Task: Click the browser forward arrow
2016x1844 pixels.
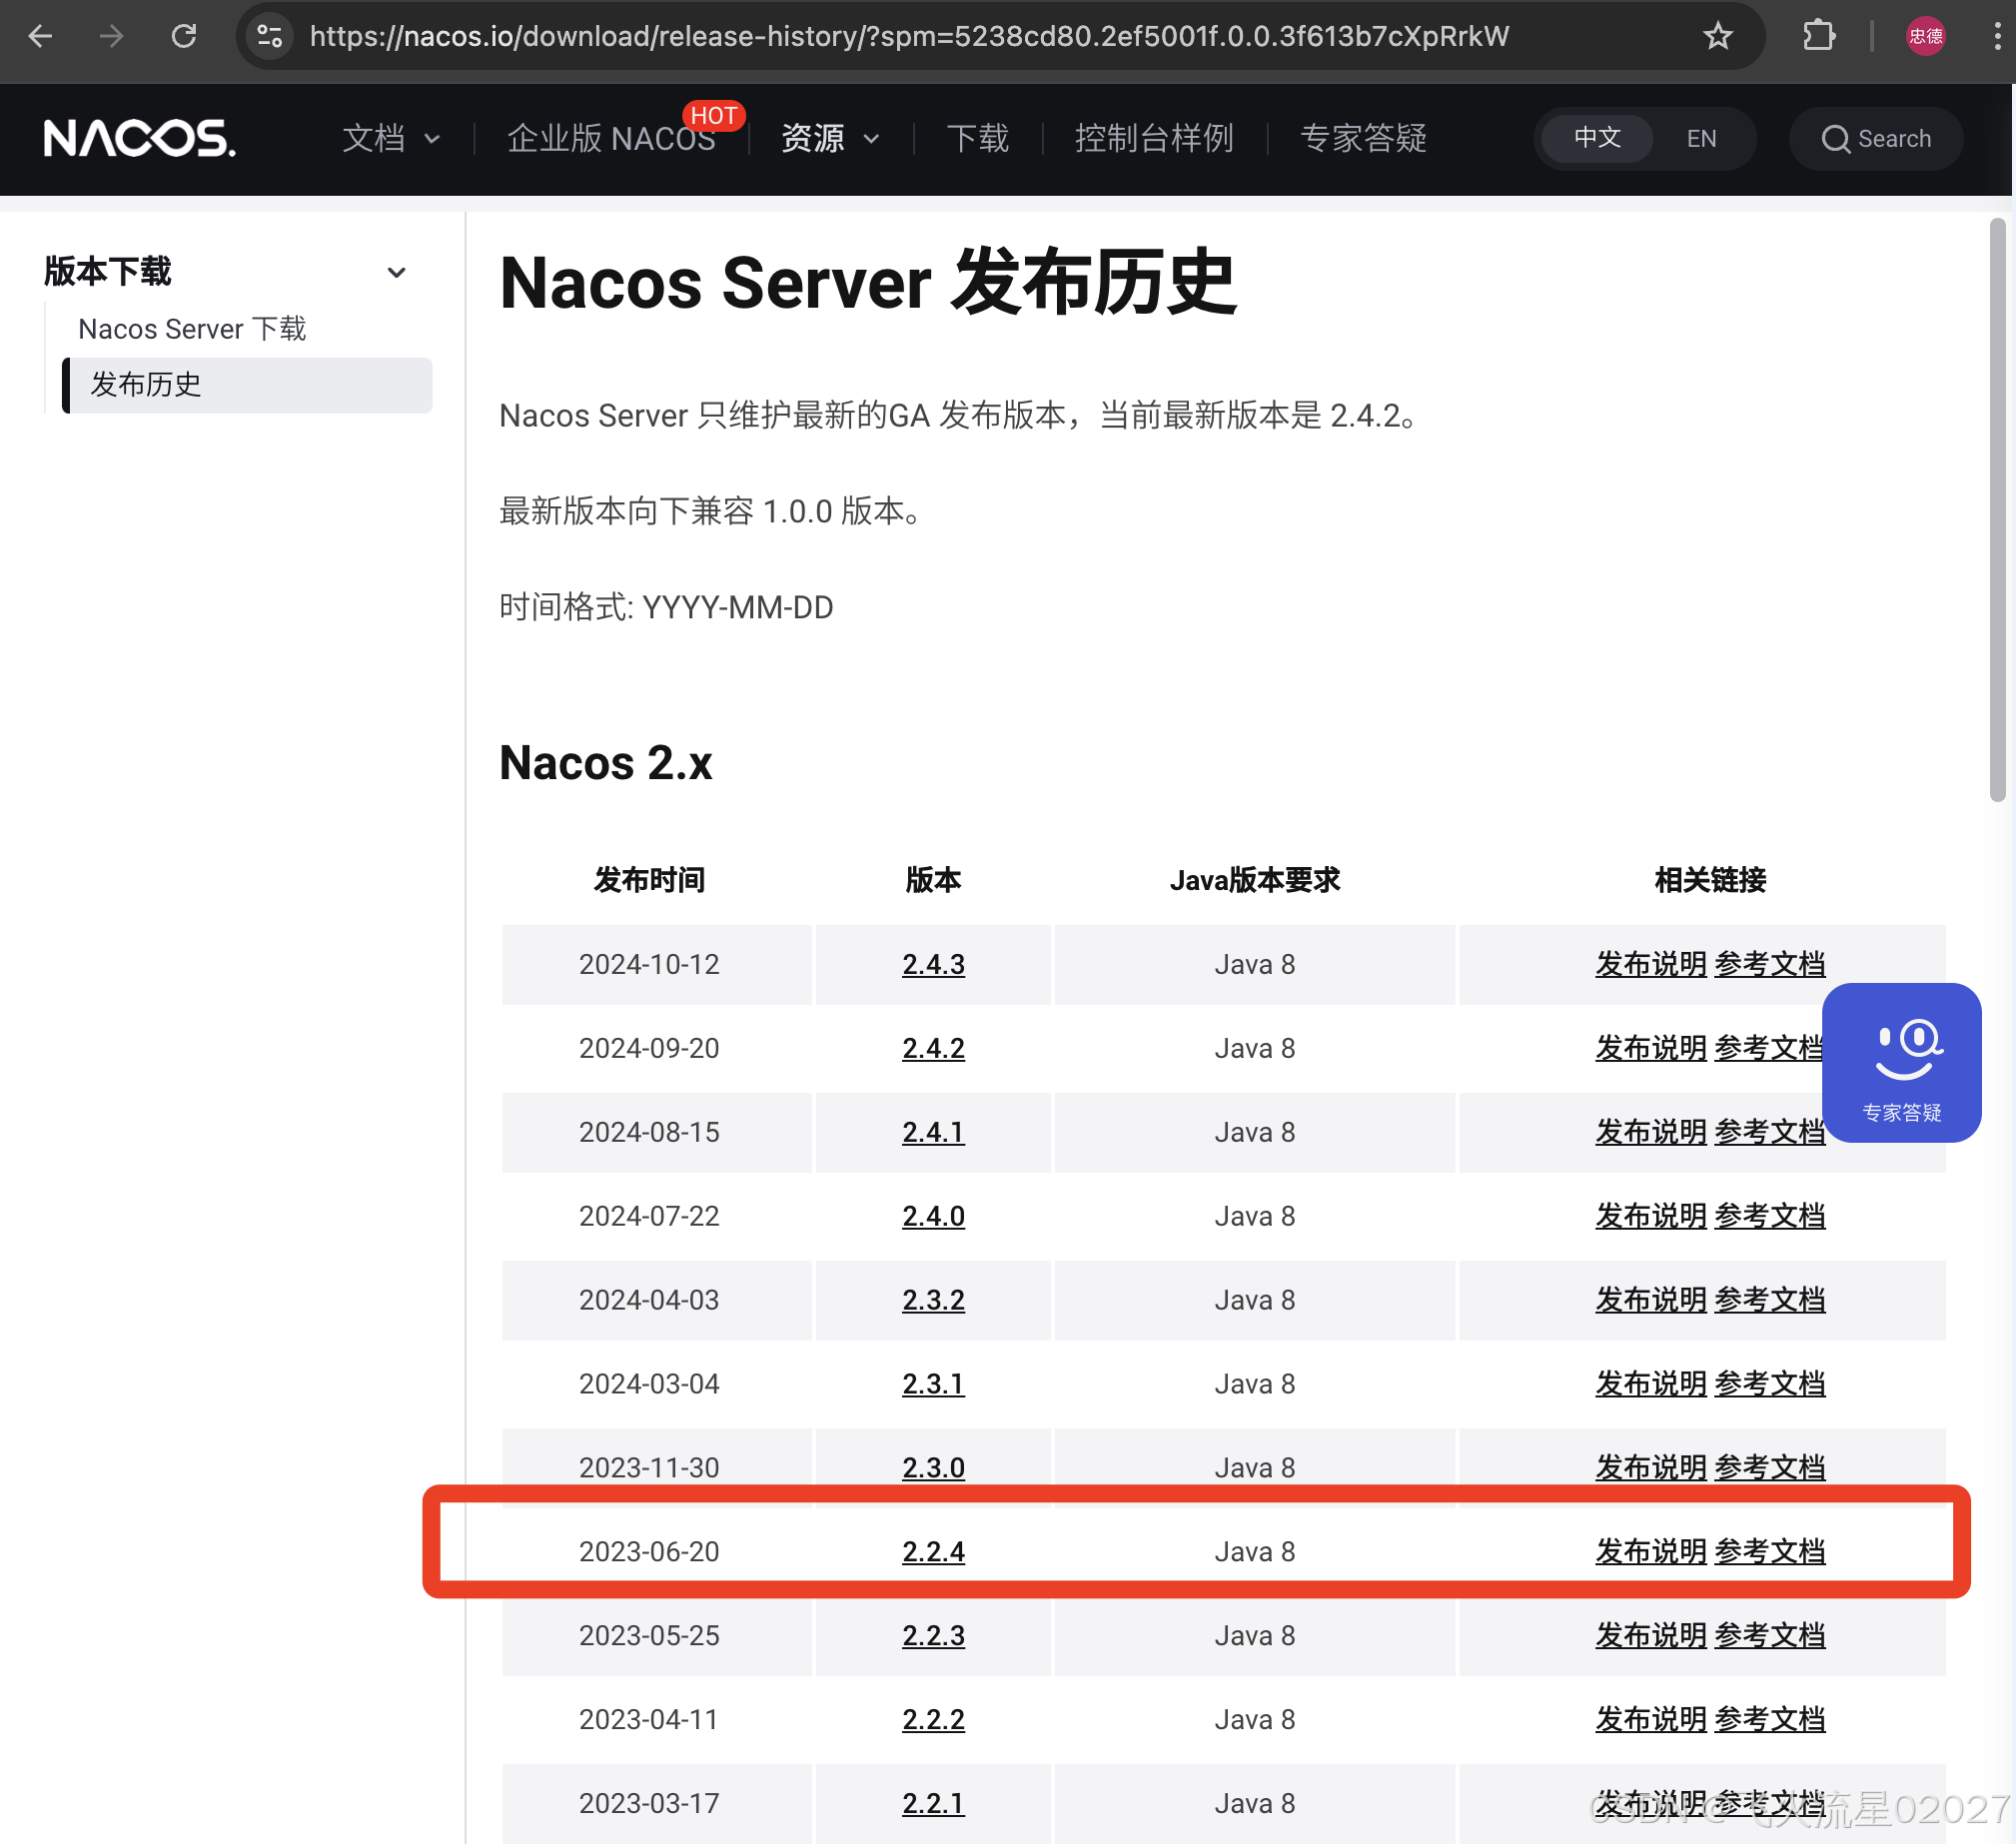Action: click(x=111, y=36)
